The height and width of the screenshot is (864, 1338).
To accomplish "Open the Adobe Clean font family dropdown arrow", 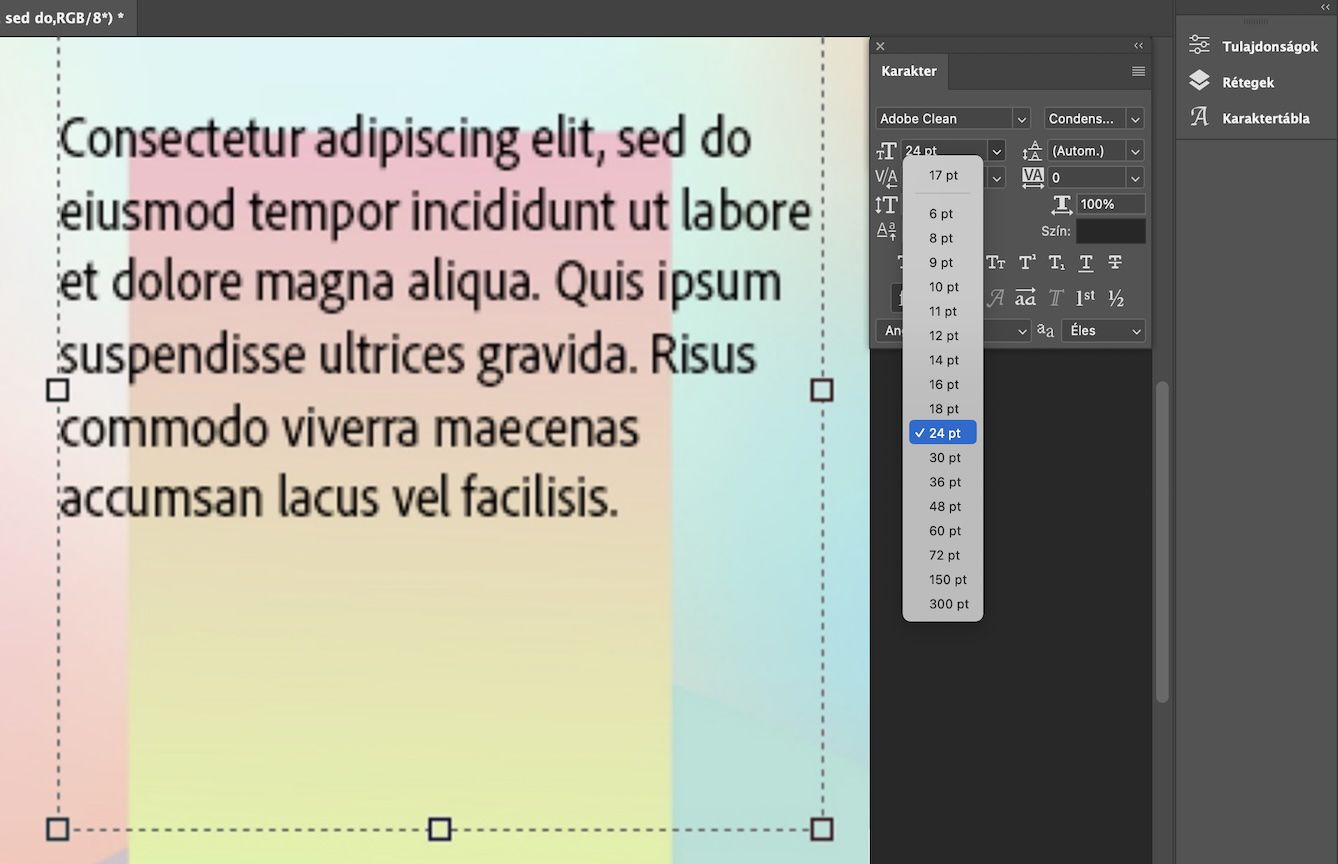I will click(x=1022, y=119).
